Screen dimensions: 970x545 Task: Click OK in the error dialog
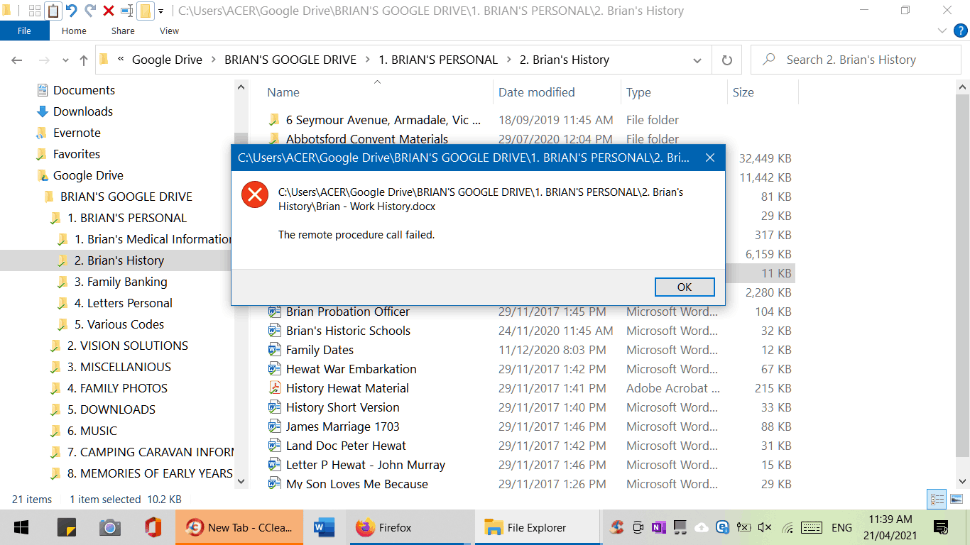coord(684,287)
